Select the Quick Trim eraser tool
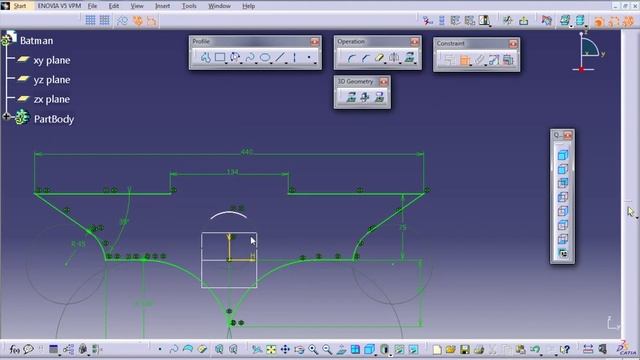Screen dimensions: 640x360 379,58
